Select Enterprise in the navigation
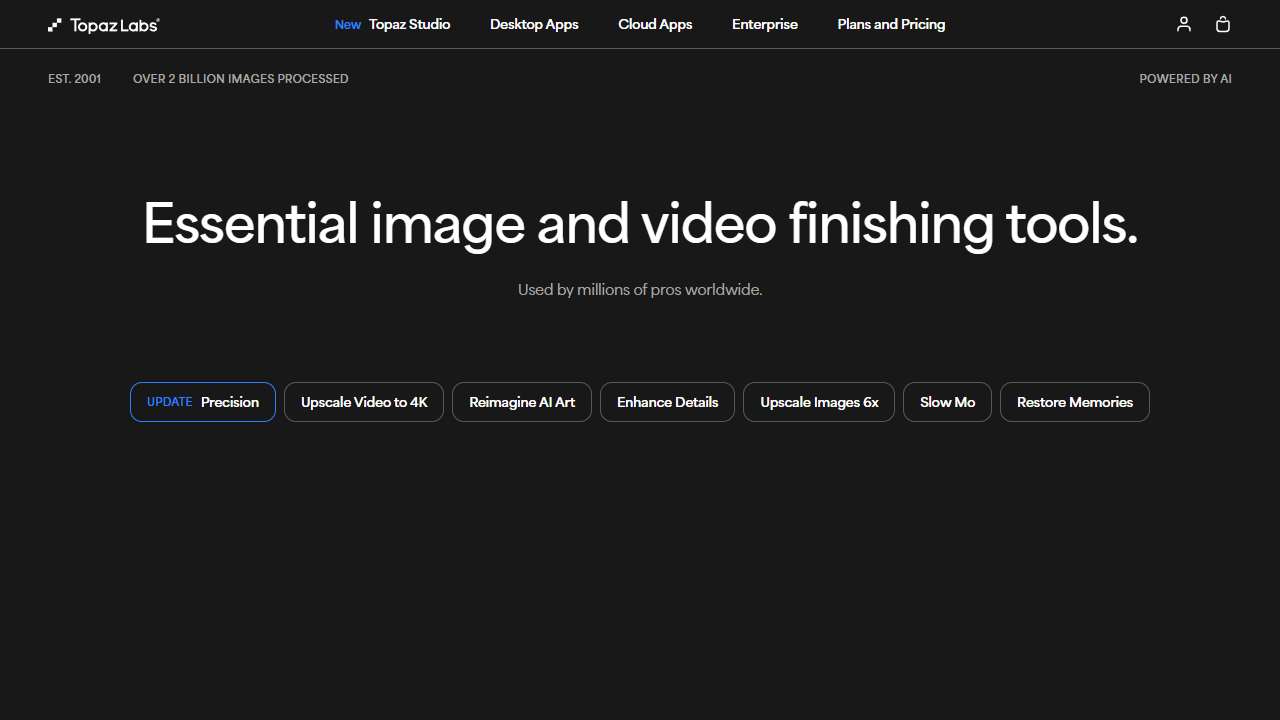This screenshot has width=1280, height=720. [765, 24]
